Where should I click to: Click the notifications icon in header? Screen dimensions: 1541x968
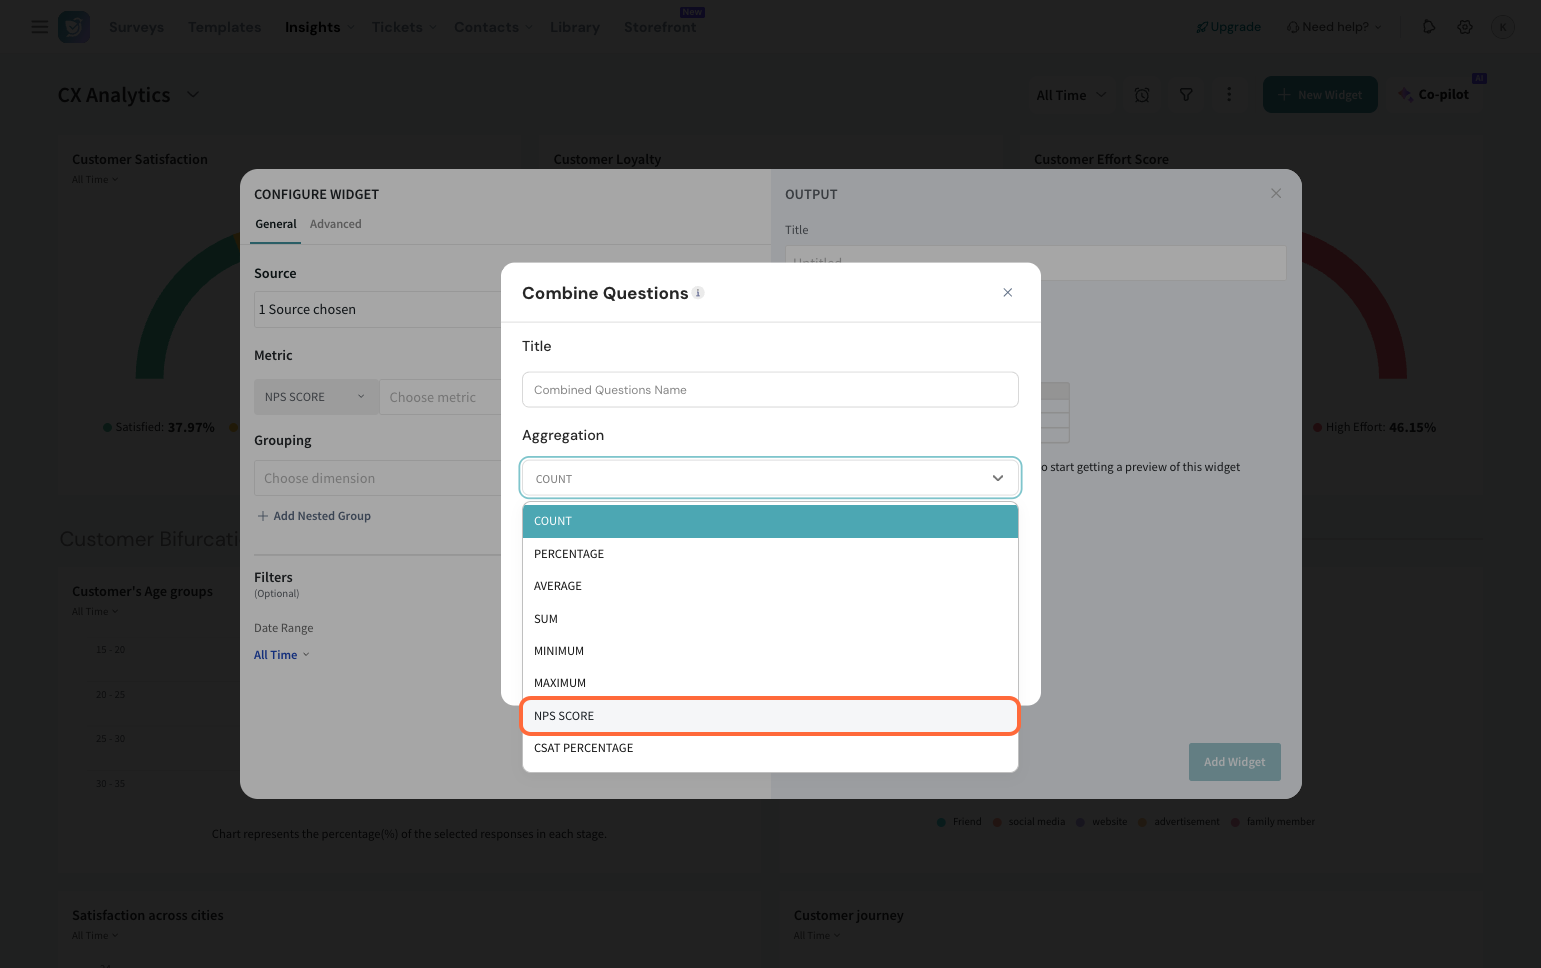[x=1428, y=27]
